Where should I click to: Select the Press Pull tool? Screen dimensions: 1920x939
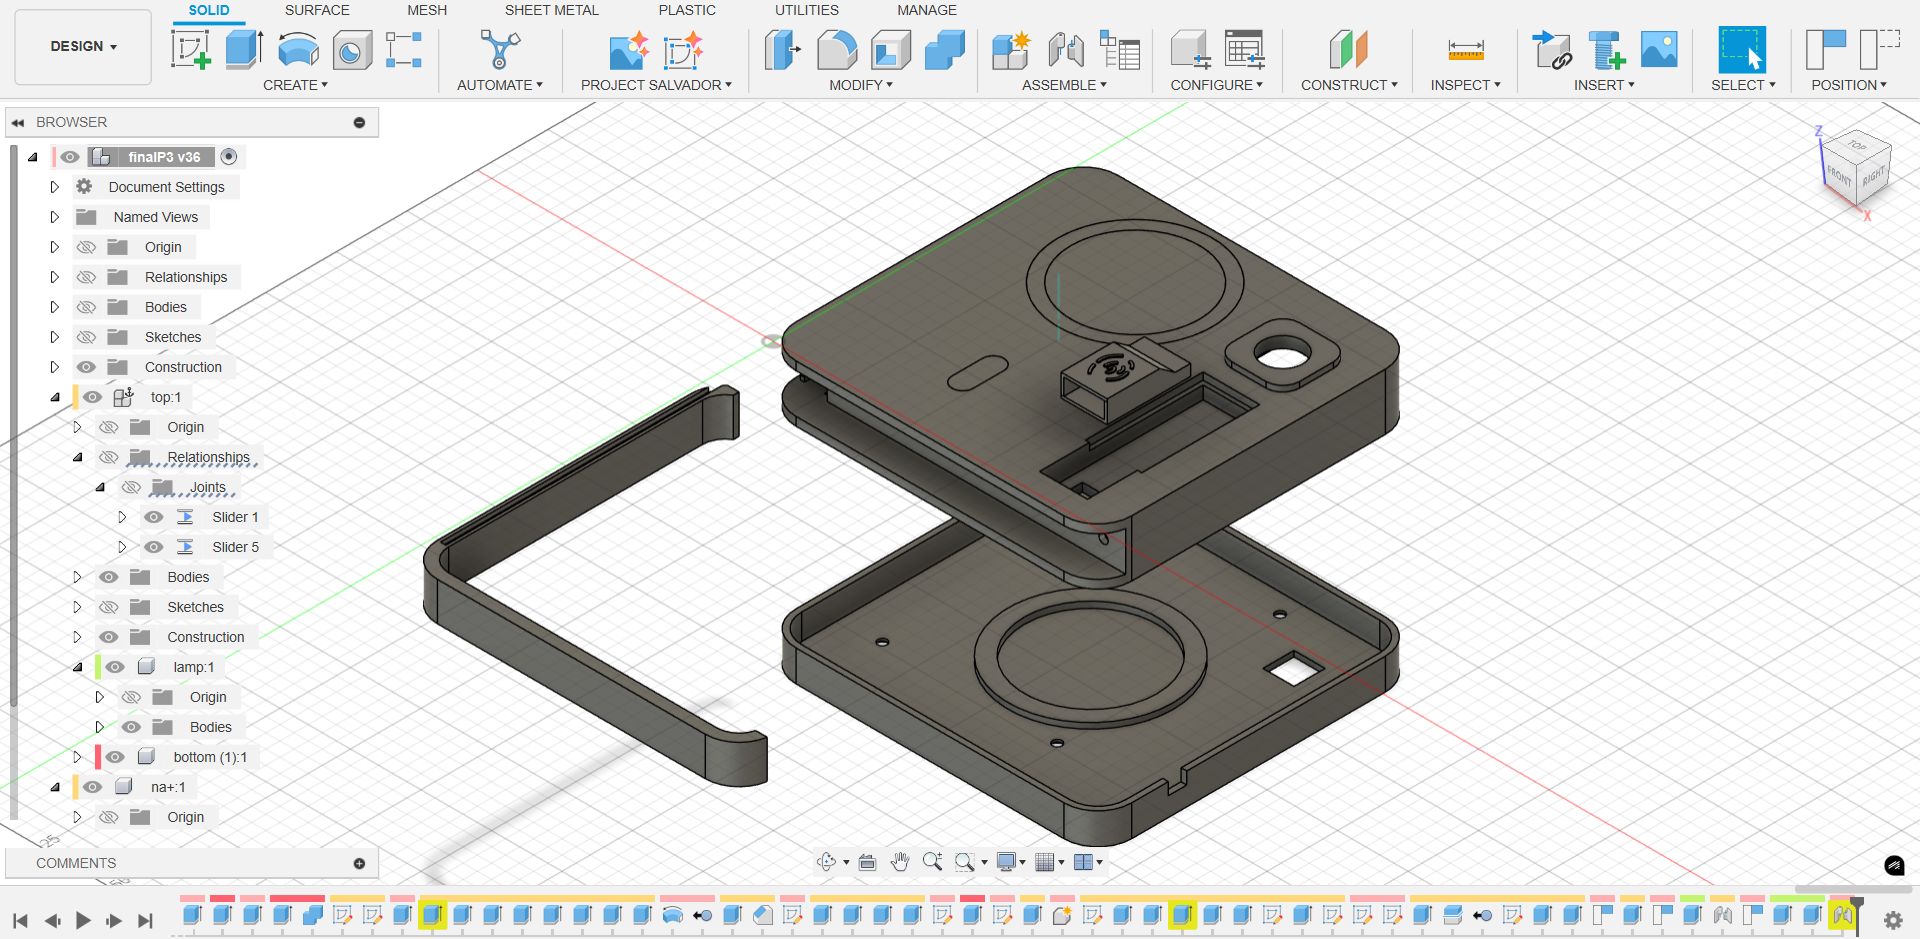pyautogui.click(x=783, y=49)
